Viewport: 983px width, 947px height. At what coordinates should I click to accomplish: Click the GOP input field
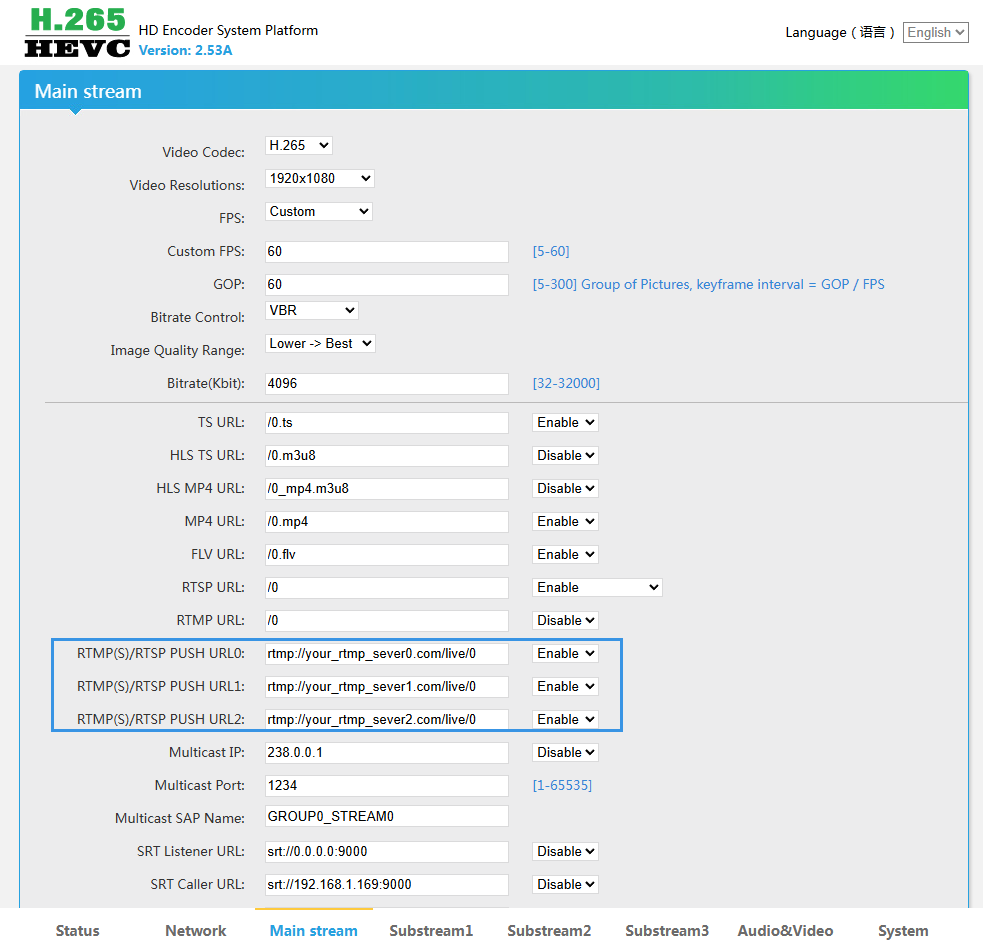[386, 285]
